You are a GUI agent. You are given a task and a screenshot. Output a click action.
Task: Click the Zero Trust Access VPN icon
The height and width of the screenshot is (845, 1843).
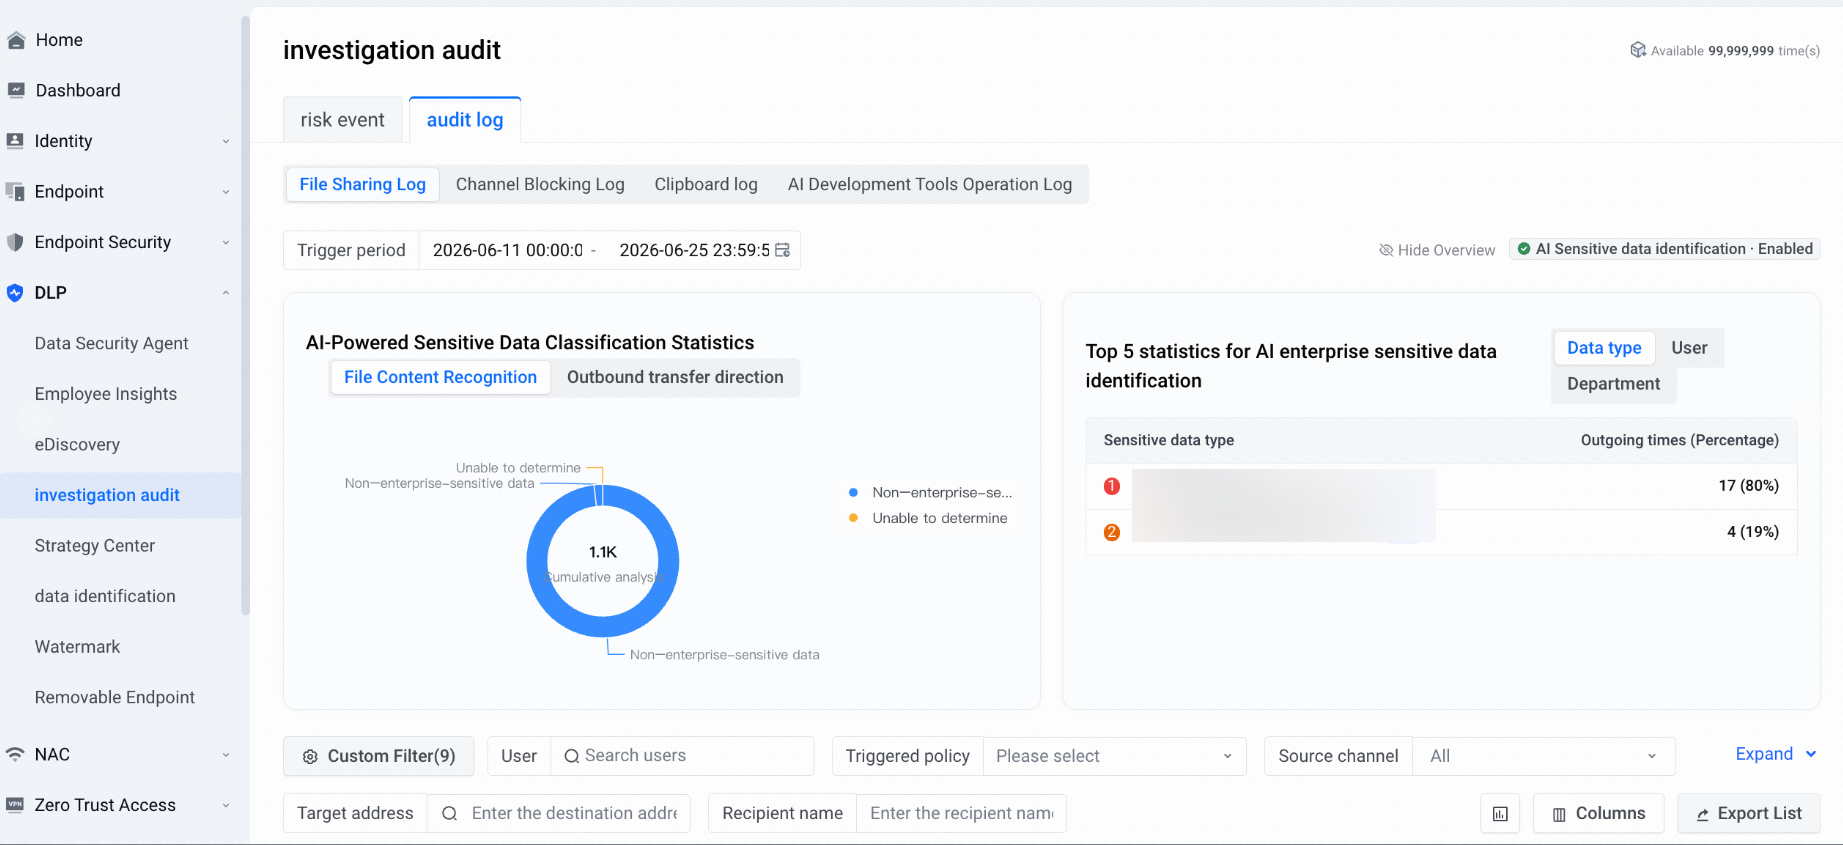15,805
